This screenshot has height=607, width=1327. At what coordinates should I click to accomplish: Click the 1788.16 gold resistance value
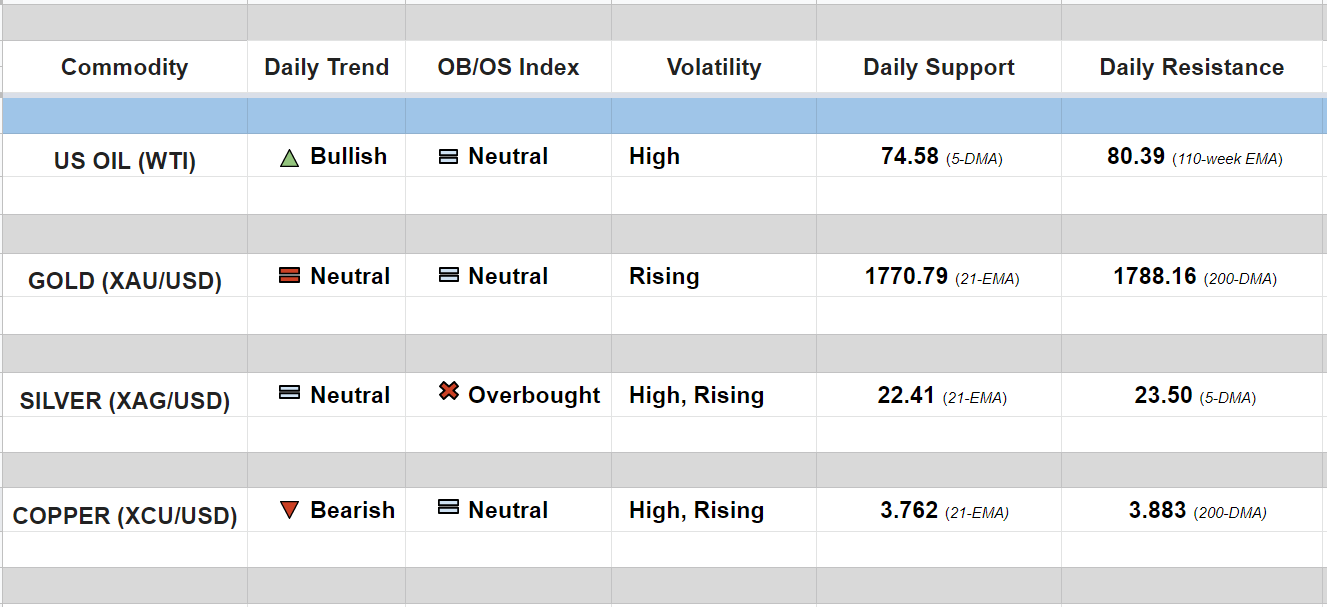(x=1155, y=276)
